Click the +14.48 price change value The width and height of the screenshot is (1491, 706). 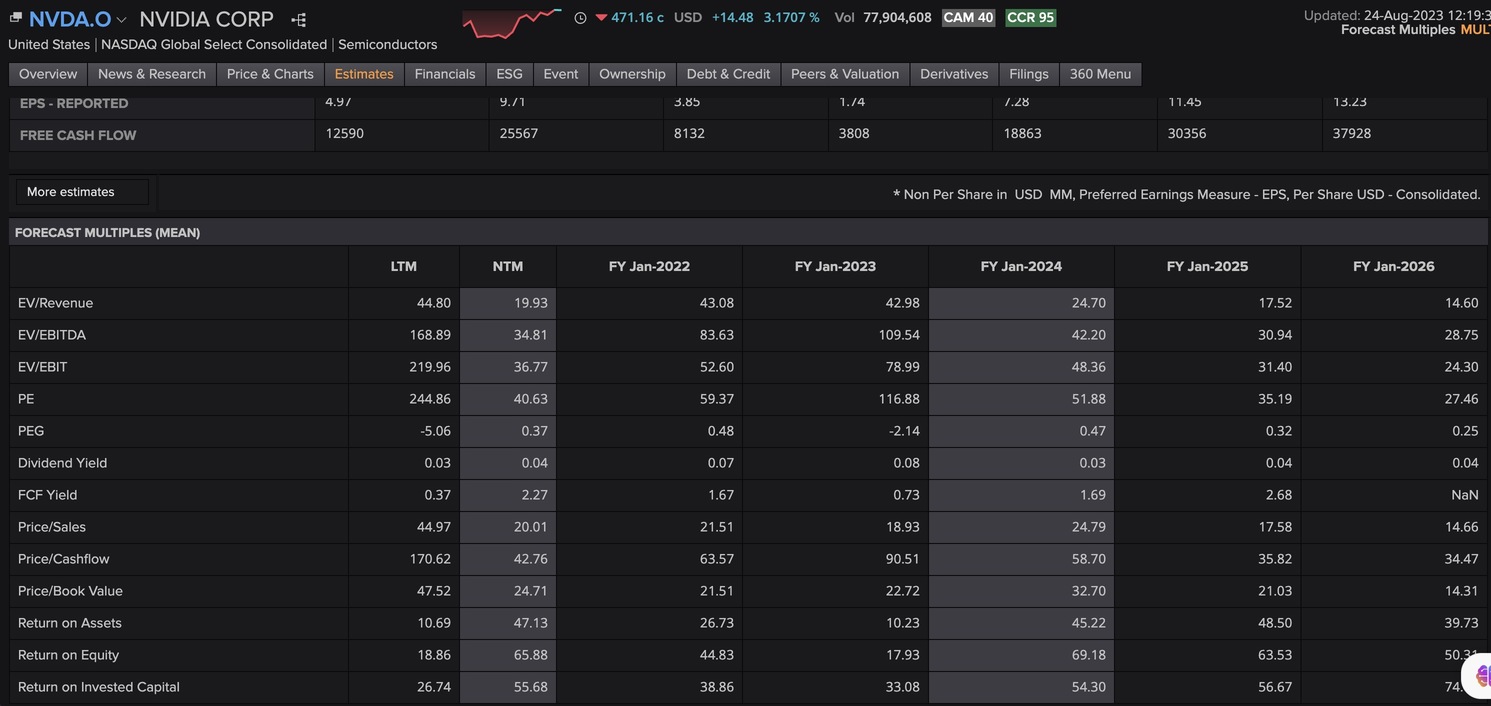pos(733,18)
